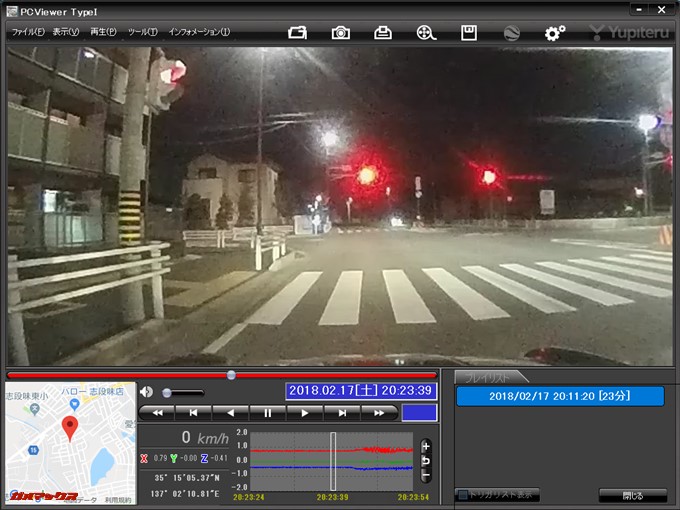Image resolution: width=680 pixels, height=510 pixels.
Task: Open the ツール menu
Action: tap(142, 32)
